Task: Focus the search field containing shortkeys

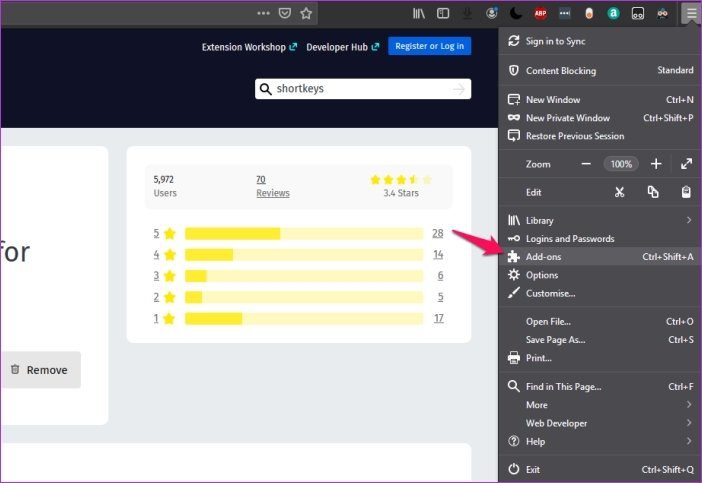Action: (363, 89)
